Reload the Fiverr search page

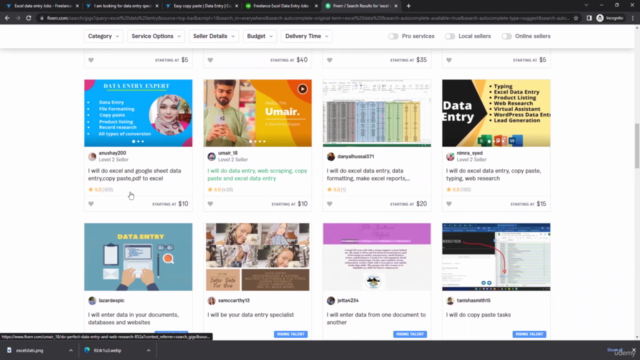tap(29, 18)
